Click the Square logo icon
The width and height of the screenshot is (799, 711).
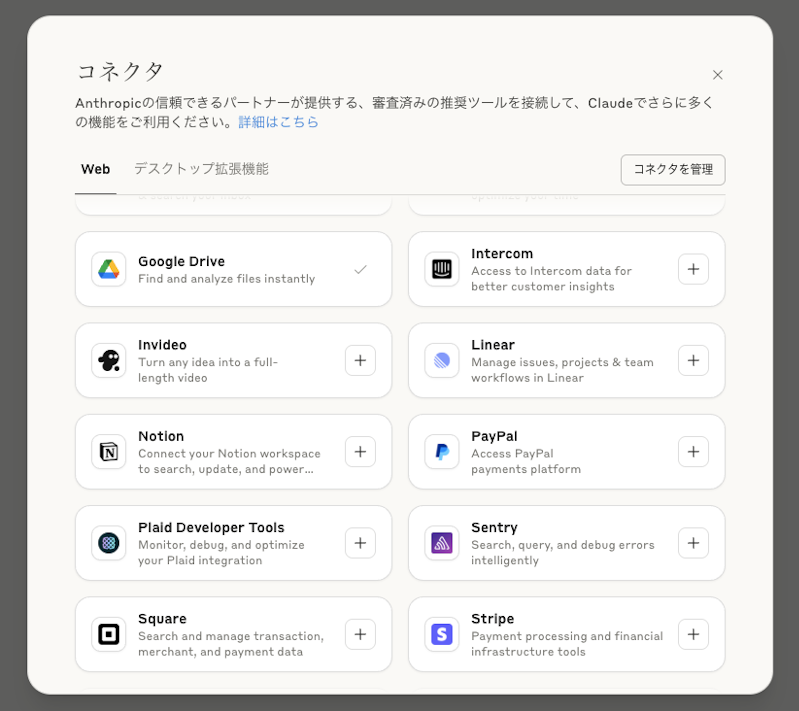pos(109,634)
